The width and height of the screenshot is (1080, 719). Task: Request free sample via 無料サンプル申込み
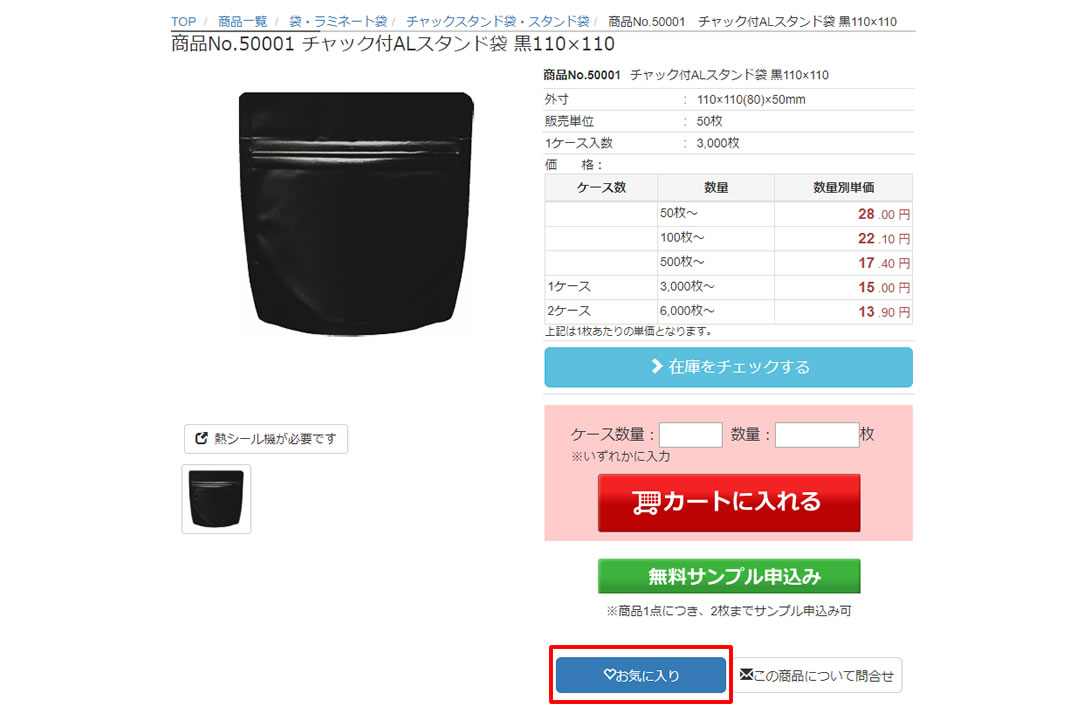pyautogui.click(x=729, y=576)
